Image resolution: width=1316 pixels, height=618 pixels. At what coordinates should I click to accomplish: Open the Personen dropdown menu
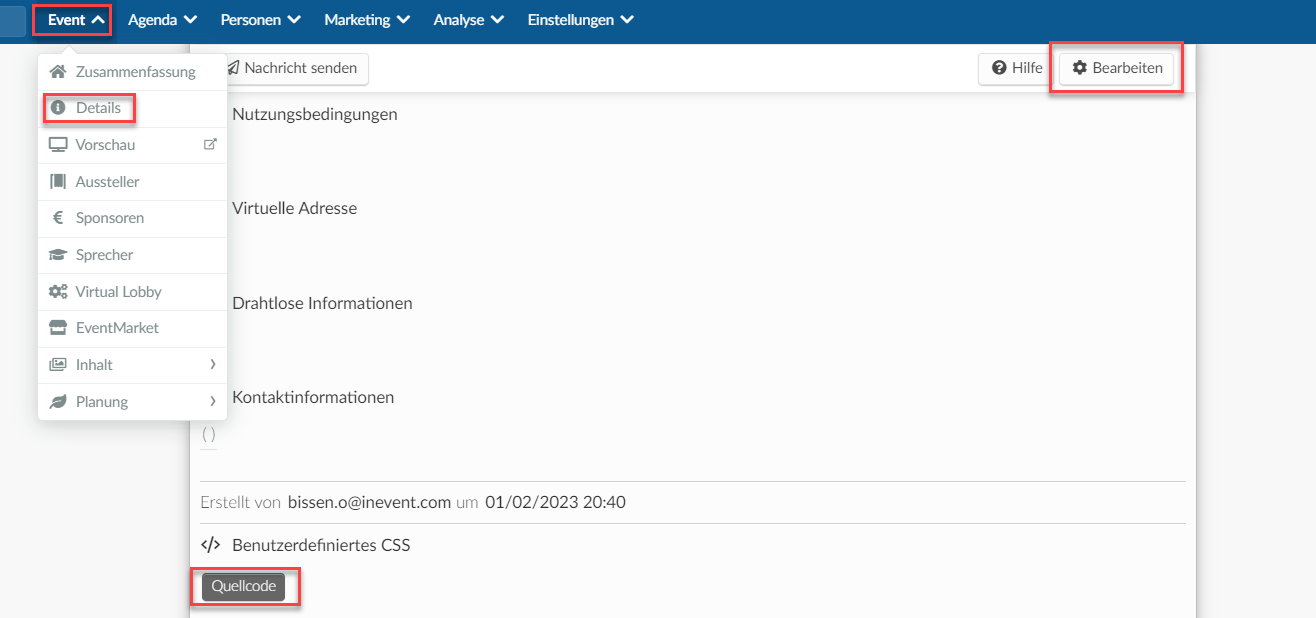coord(260,19)
